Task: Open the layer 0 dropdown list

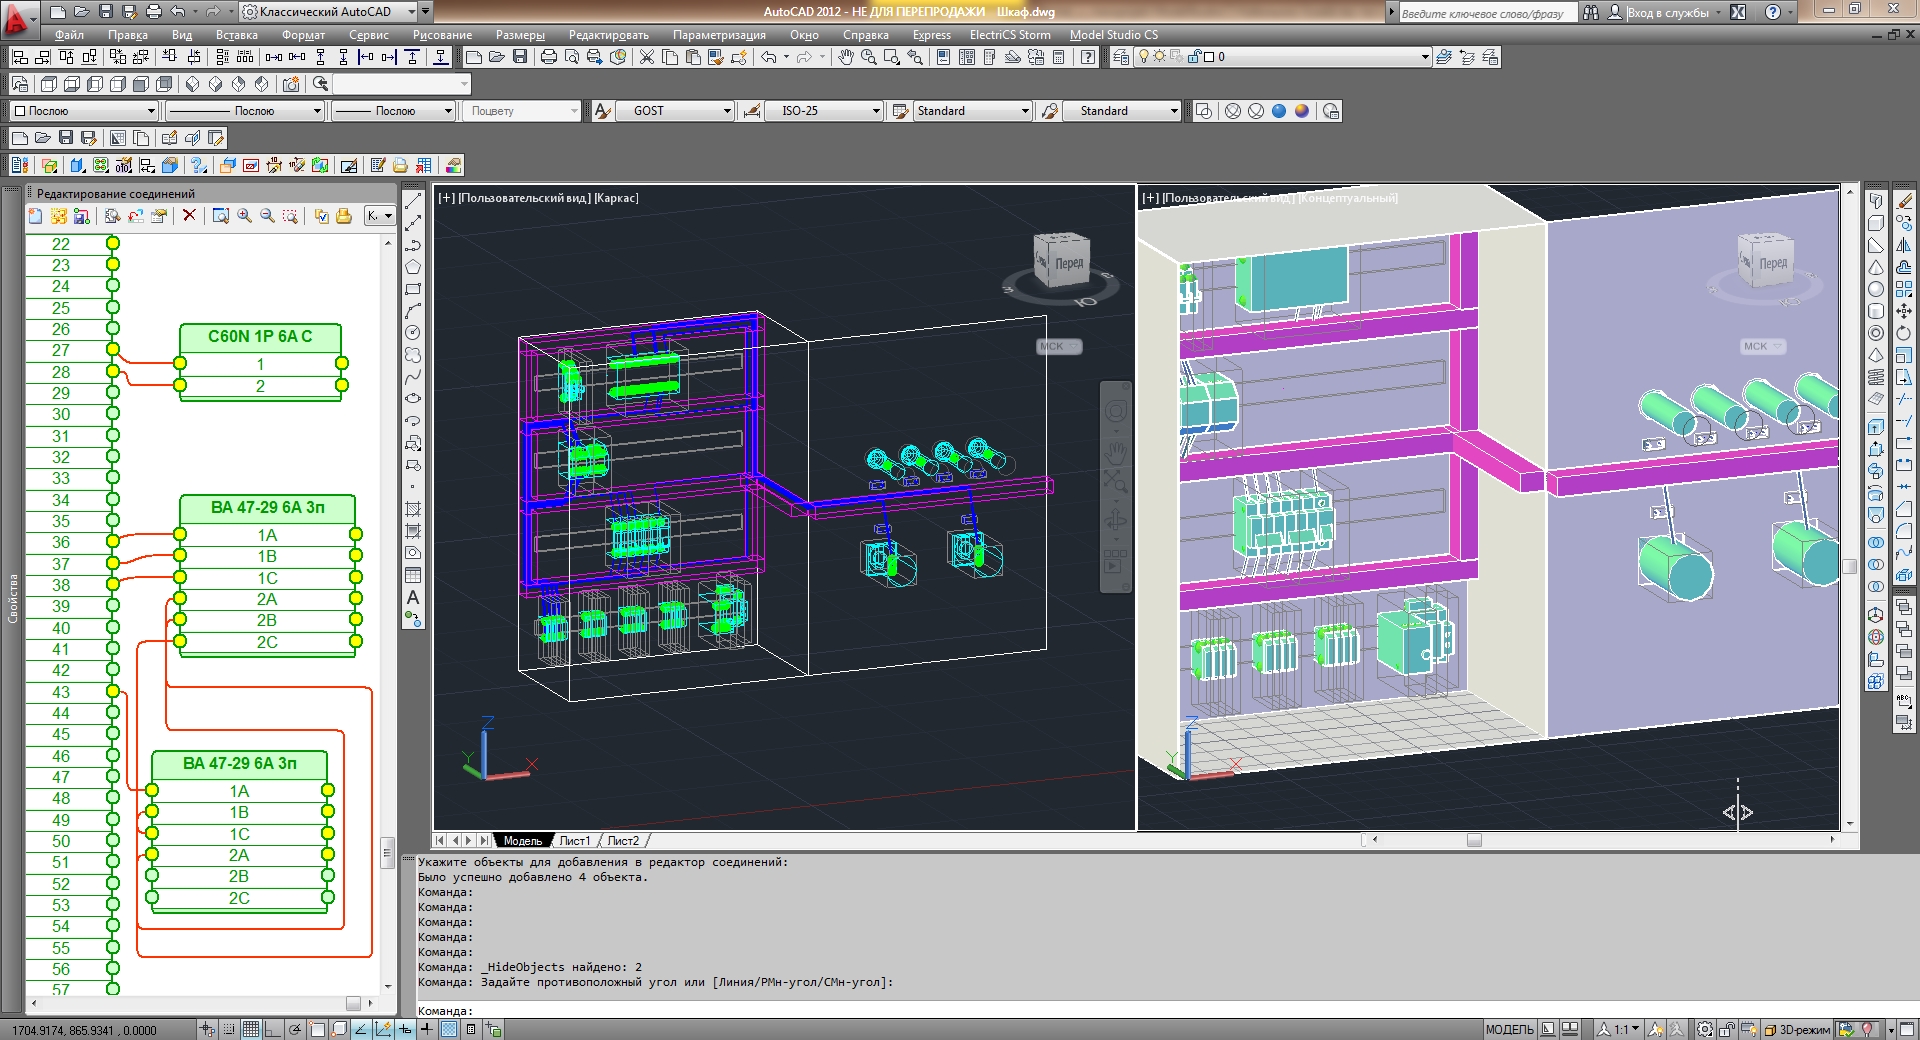Action: pyautogui.click(x=1425, y=57)
